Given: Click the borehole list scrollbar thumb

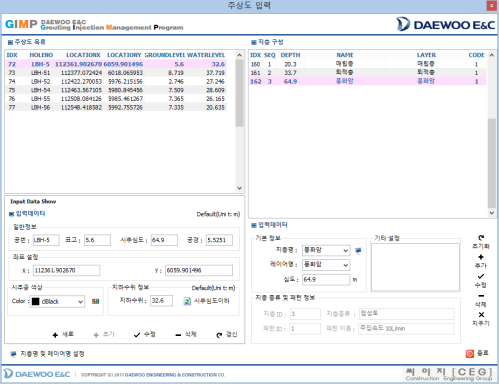Looking at the screenshot, I should 239,93.
